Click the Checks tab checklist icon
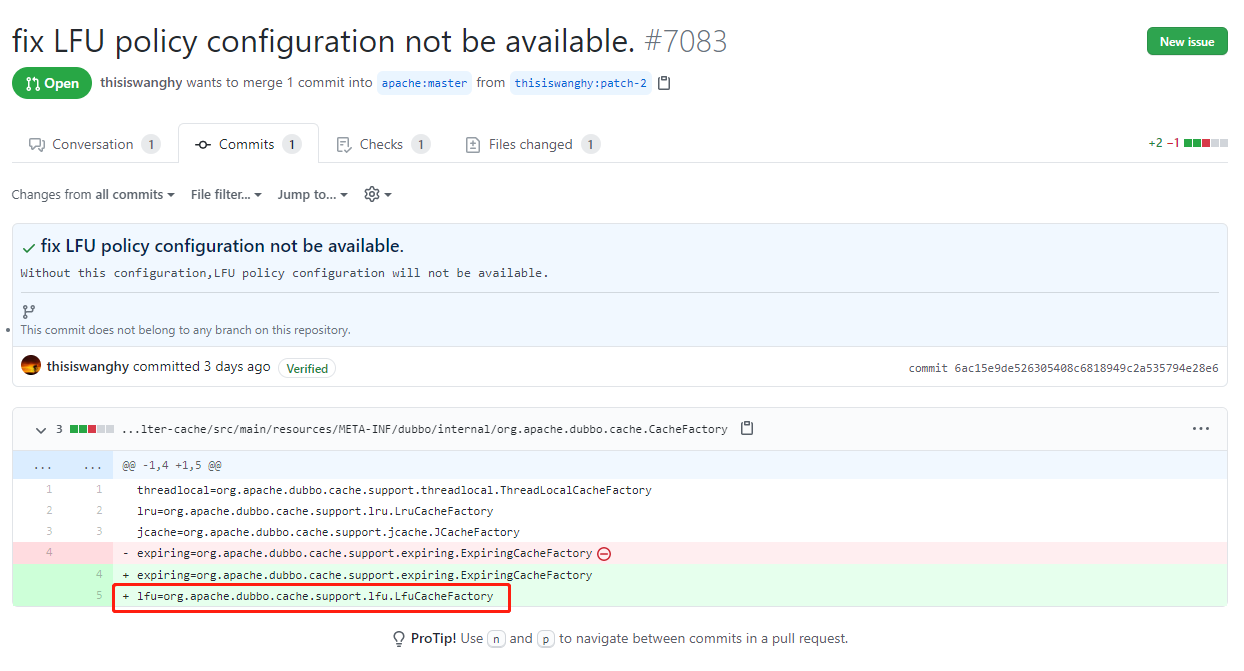Screen dimensions: 1244x671 tap(344, 144)
